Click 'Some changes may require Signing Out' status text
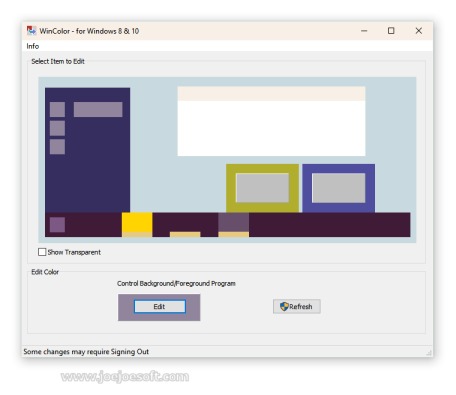Viewport: 456px width, 395px height. point(86,352)
